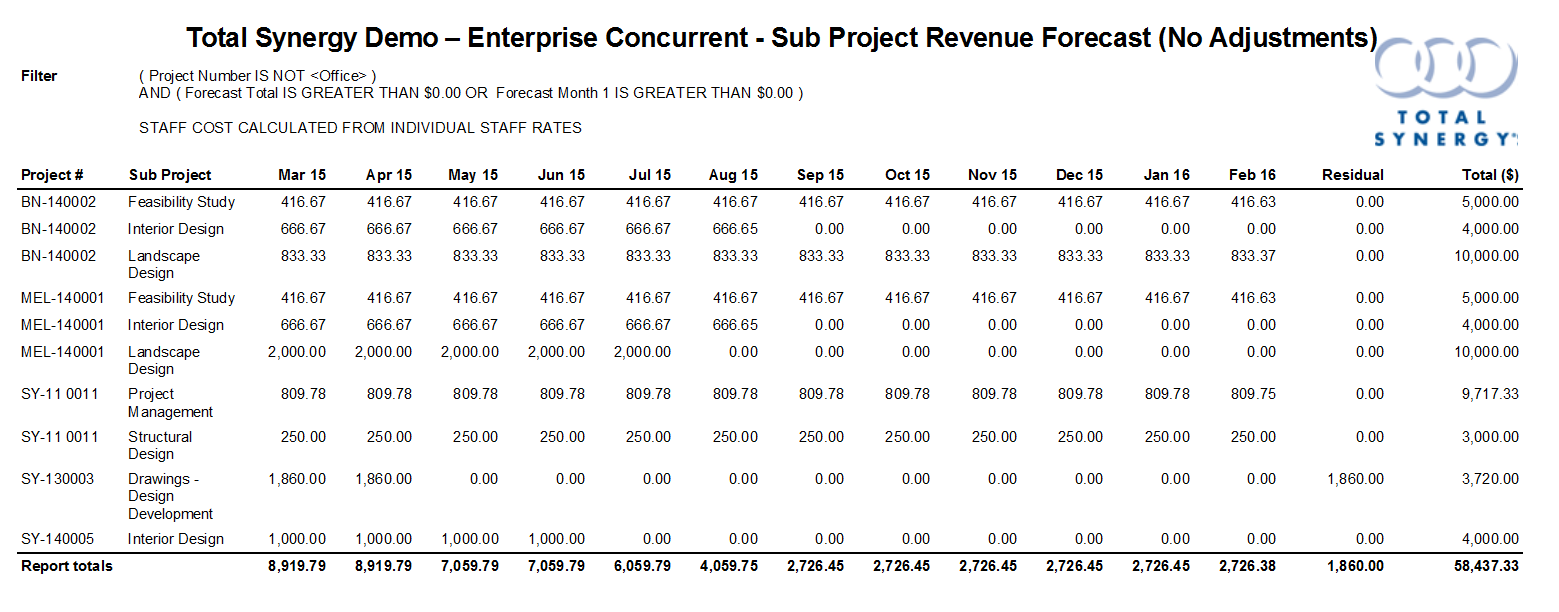1559x612 pixels.
Task: Click the Project # column header
Action: (52, 175)
